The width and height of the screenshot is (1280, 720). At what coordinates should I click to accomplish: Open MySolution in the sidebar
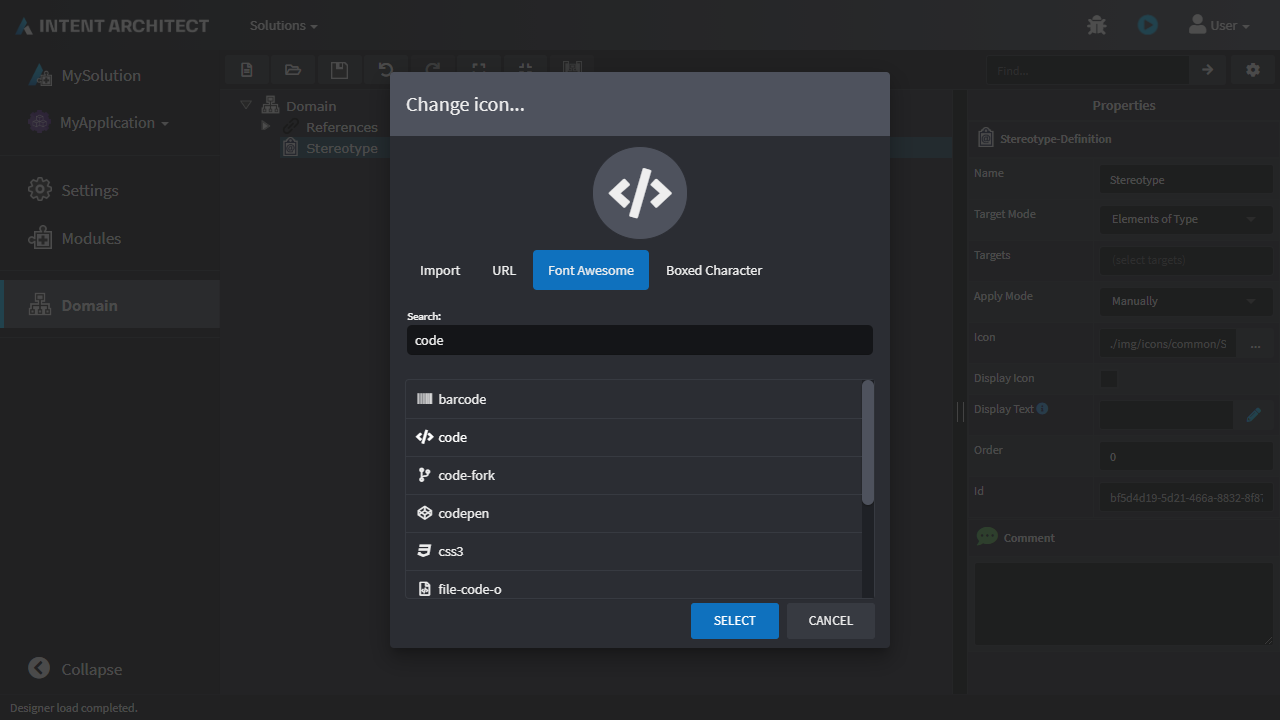click(x=110, y=75)
